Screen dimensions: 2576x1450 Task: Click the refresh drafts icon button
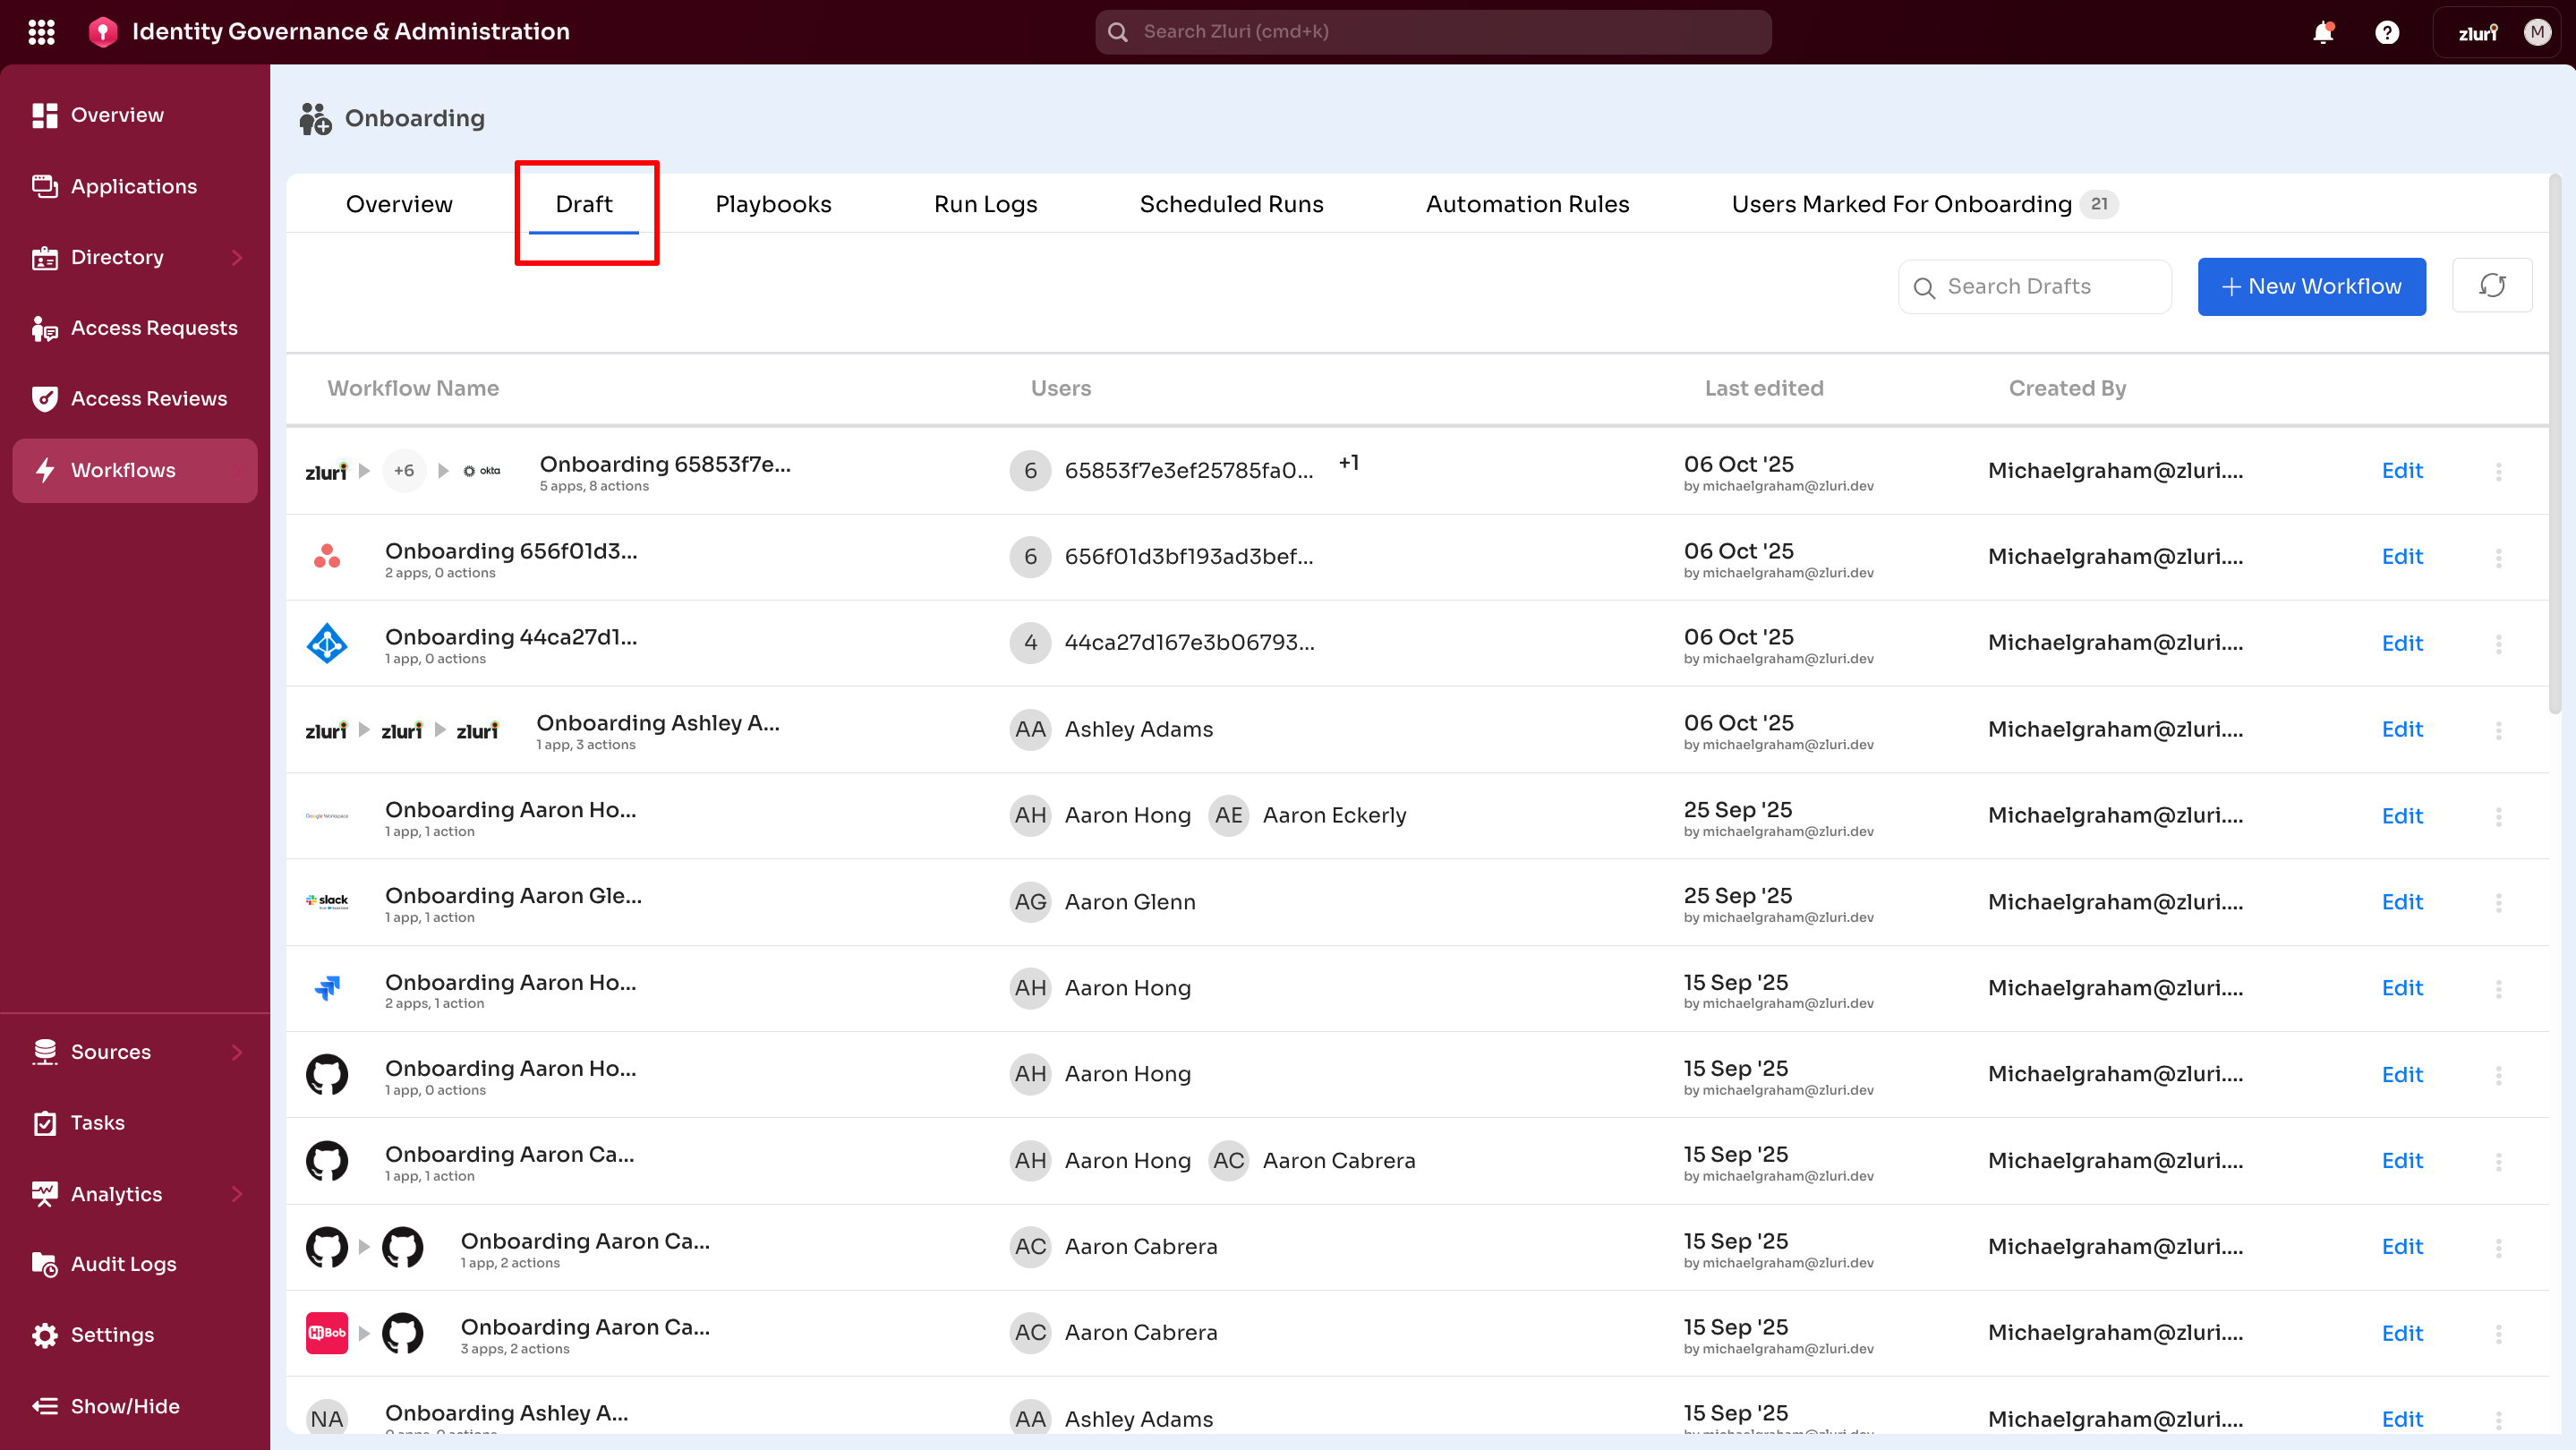pos(2491,286)
